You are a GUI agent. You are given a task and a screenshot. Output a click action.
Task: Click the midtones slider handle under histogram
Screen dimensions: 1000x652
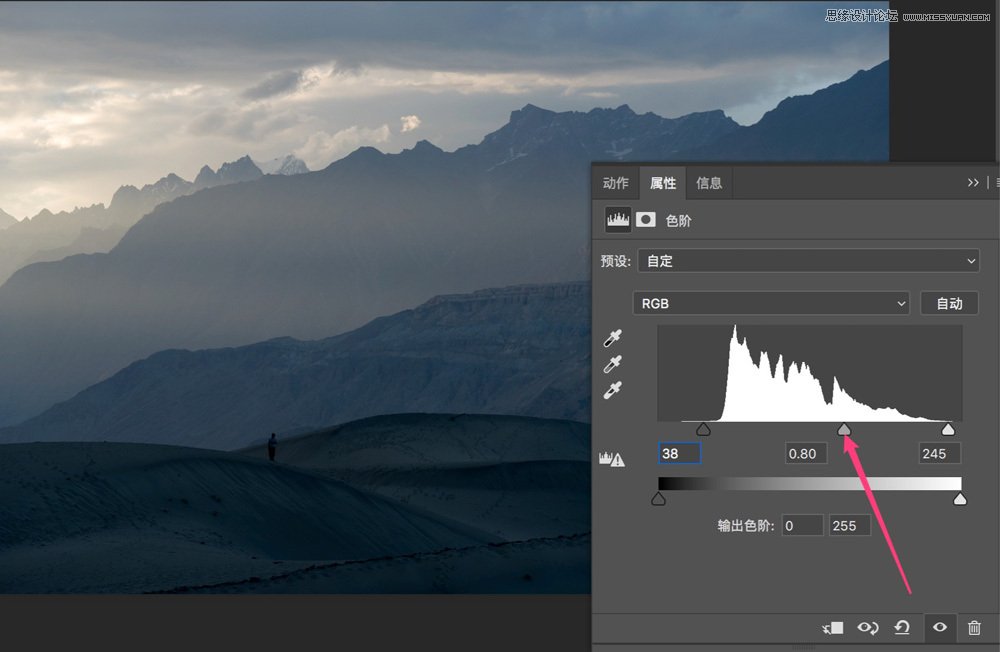pos(844,428)
